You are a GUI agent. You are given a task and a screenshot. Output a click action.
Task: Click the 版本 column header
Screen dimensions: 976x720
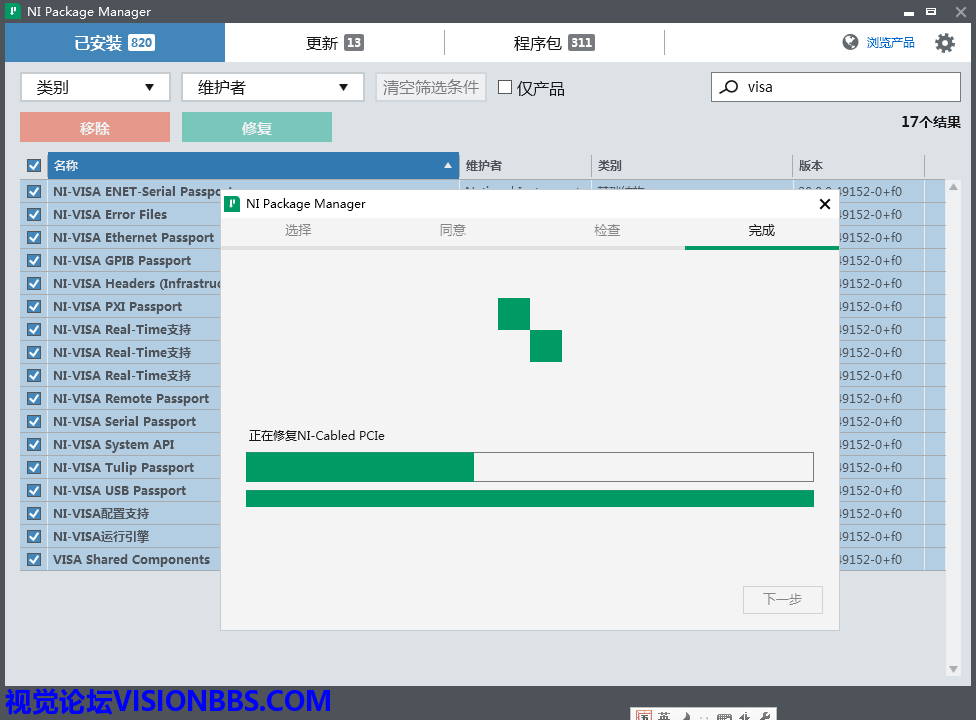coord(858,166)
